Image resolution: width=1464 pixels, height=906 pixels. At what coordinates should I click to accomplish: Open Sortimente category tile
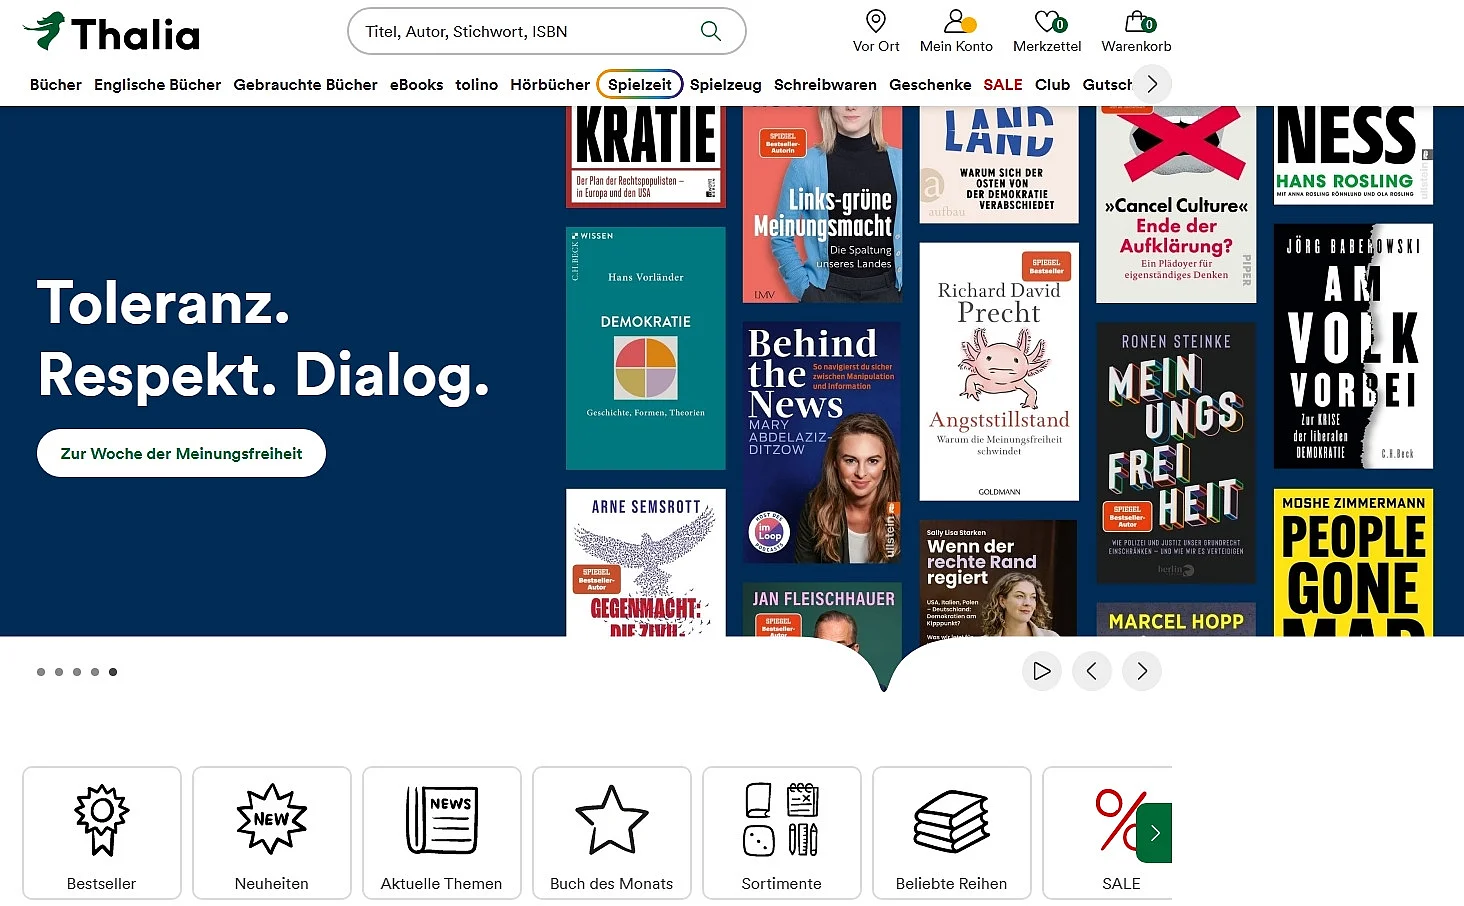[x=782, y=833]
